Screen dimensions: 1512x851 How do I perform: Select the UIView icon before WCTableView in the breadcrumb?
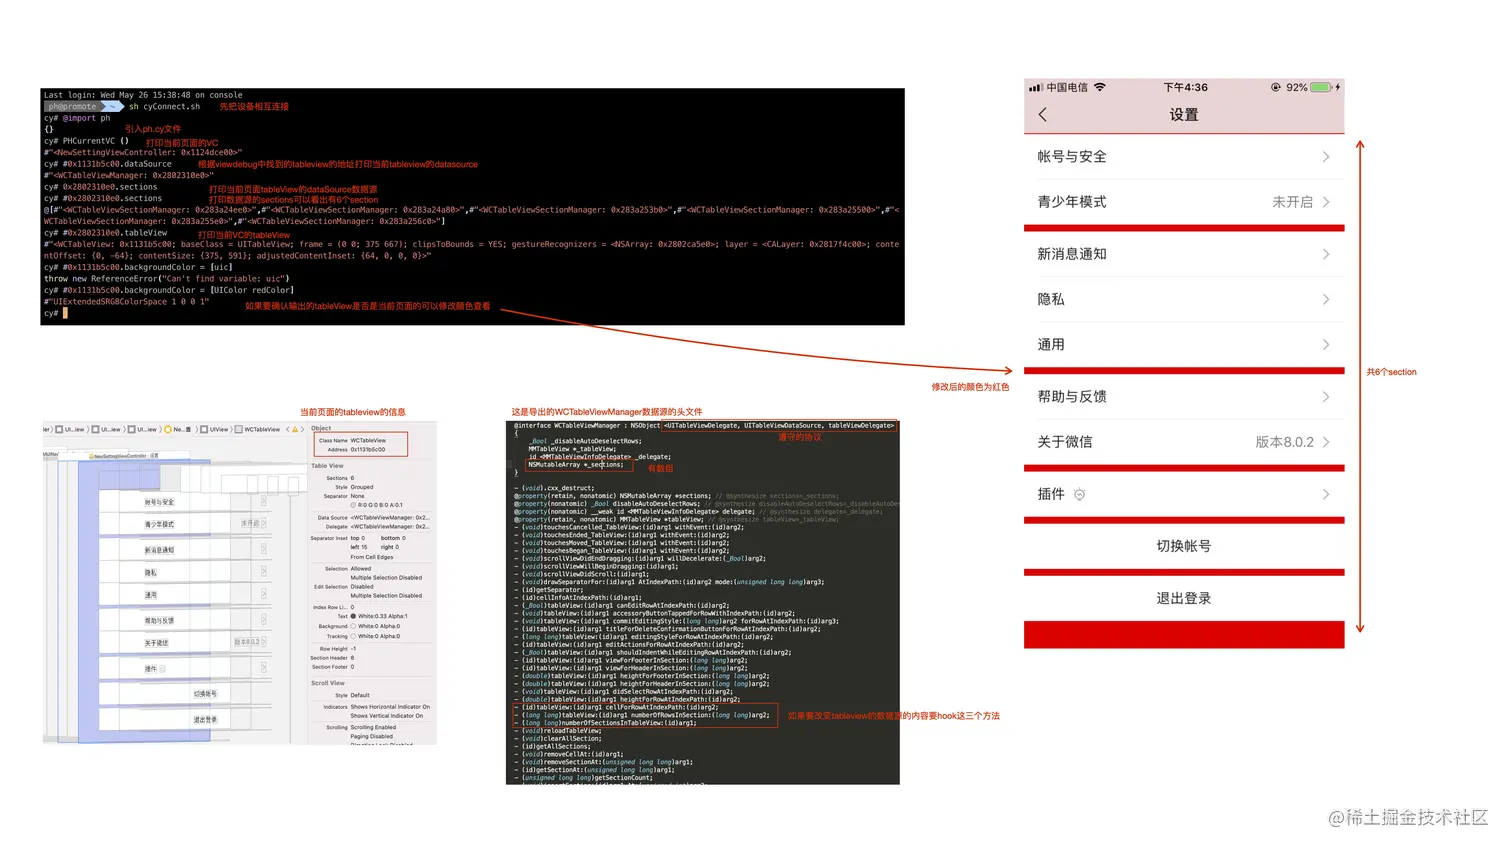(205, 429)
